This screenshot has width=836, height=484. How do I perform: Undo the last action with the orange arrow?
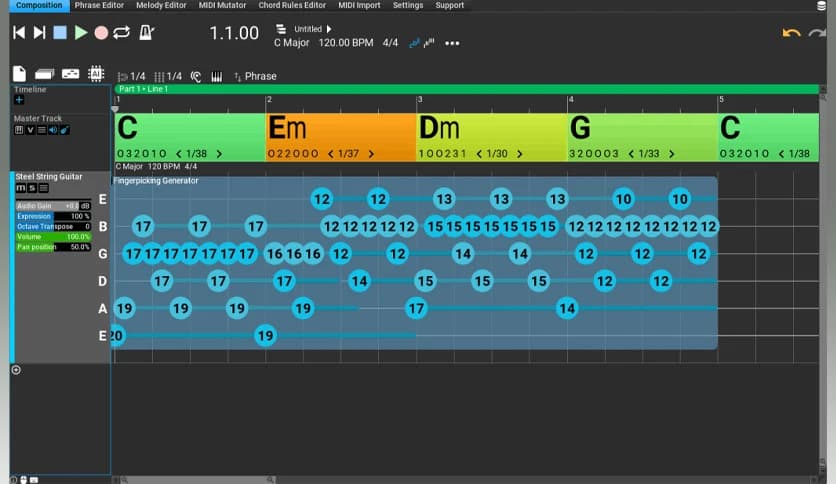pyautogui.click(x=791, y=33)
